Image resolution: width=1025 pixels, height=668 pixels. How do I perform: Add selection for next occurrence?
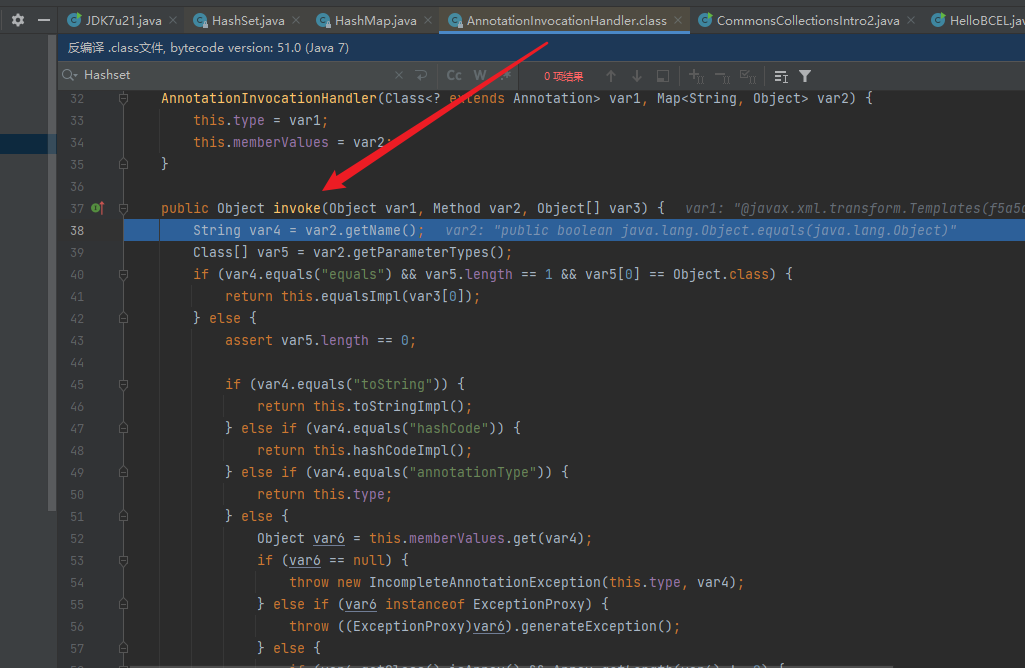696,76
